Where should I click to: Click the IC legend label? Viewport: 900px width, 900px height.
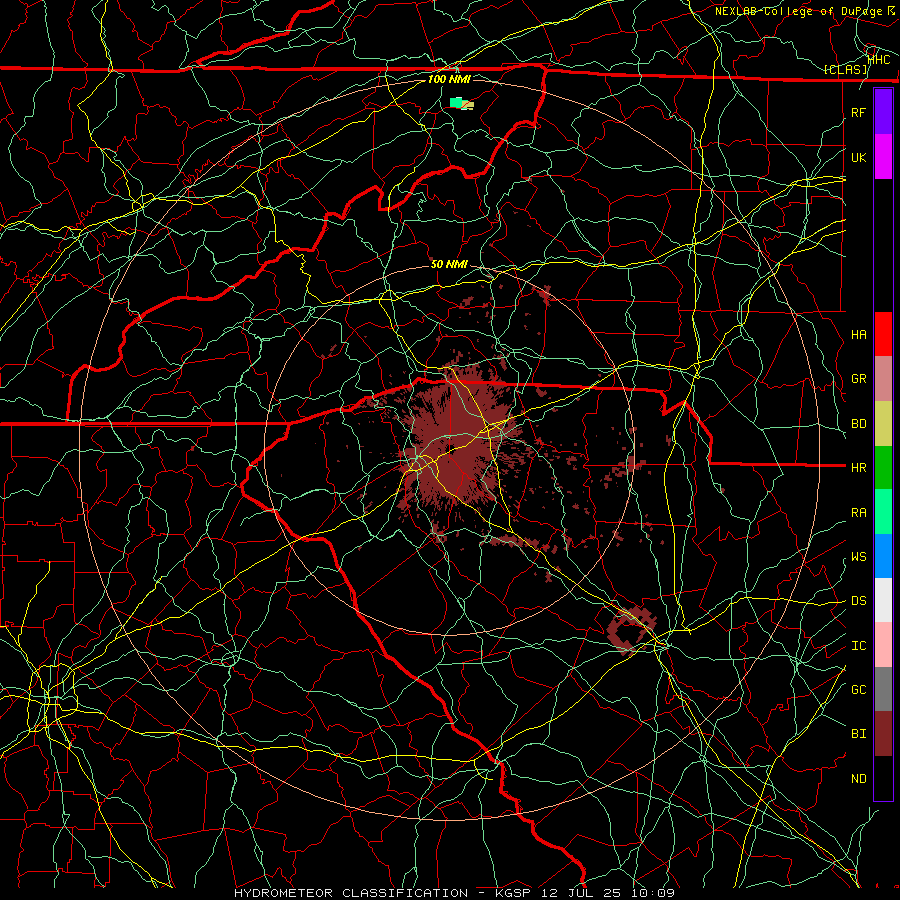click(858, 646)
